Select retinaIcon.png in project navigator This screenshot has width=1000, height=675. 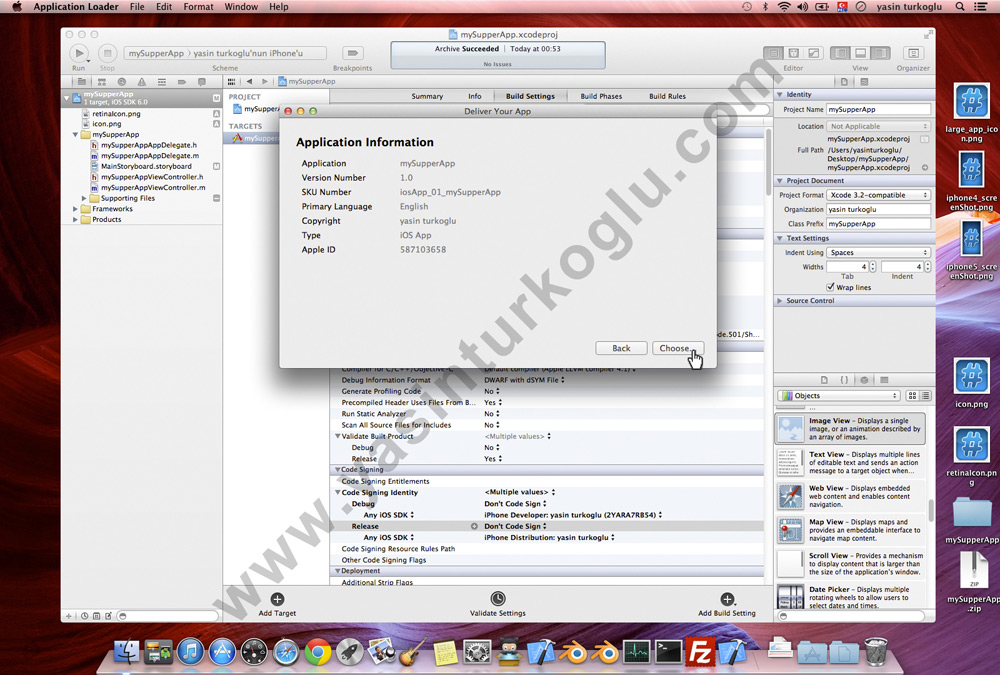click(116, 114)
